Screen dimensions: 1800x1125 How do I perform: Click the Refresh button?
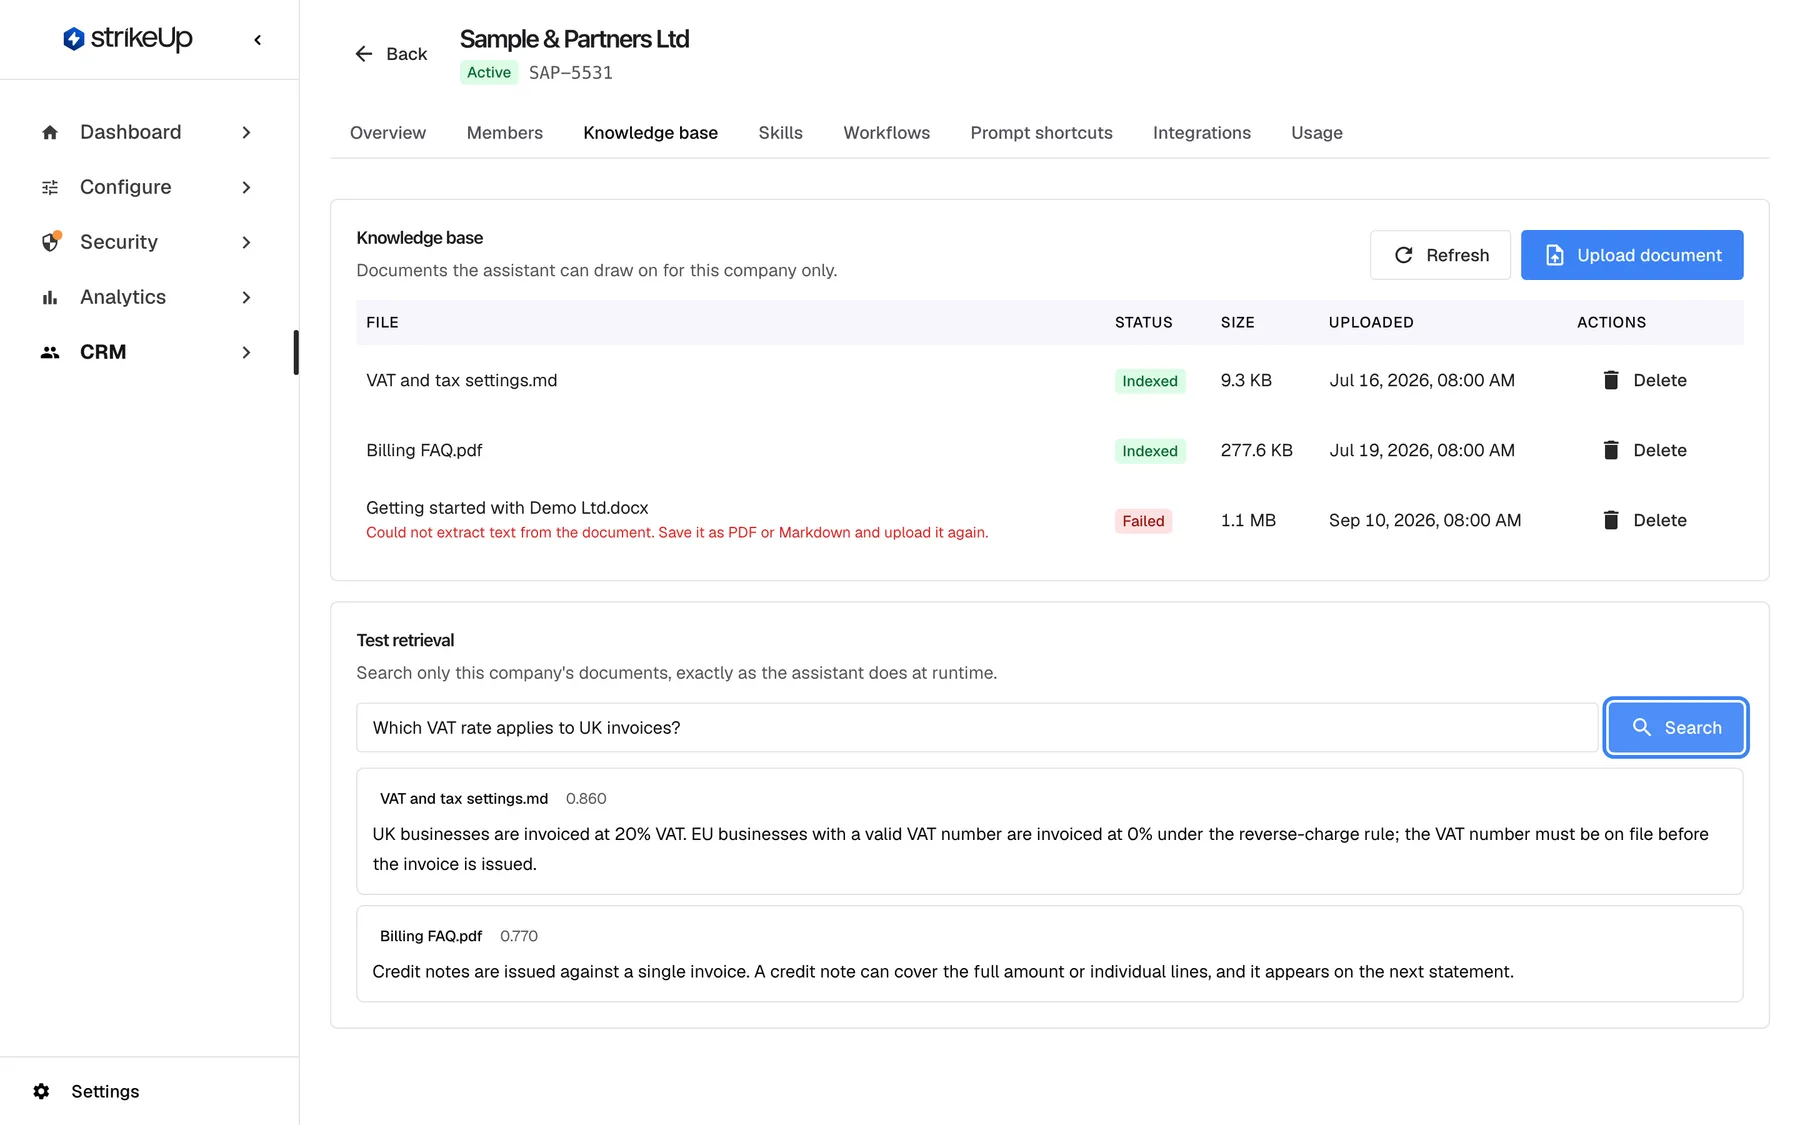(x=1440, y=255)
